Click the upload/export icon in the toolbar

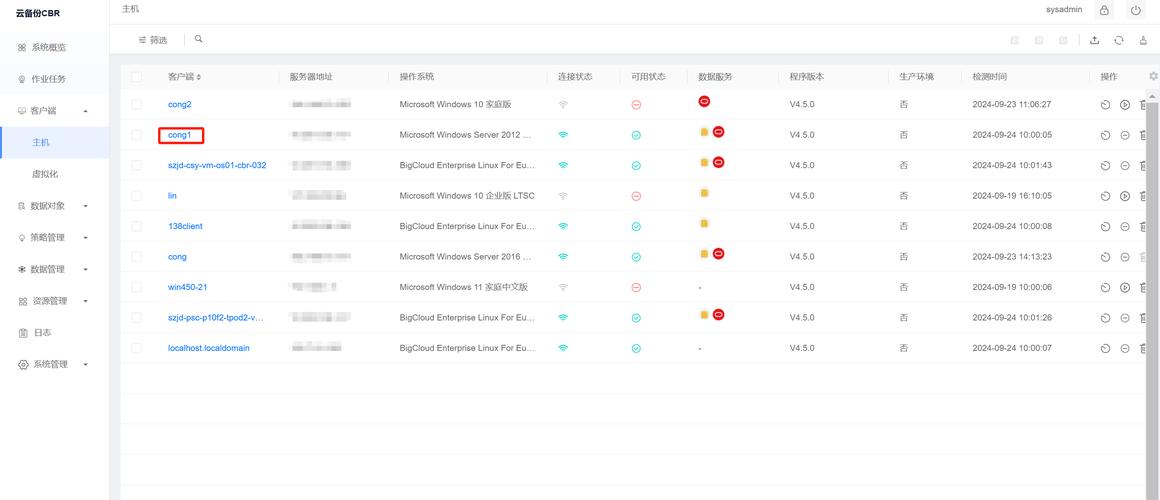(x=1094, y=40)
